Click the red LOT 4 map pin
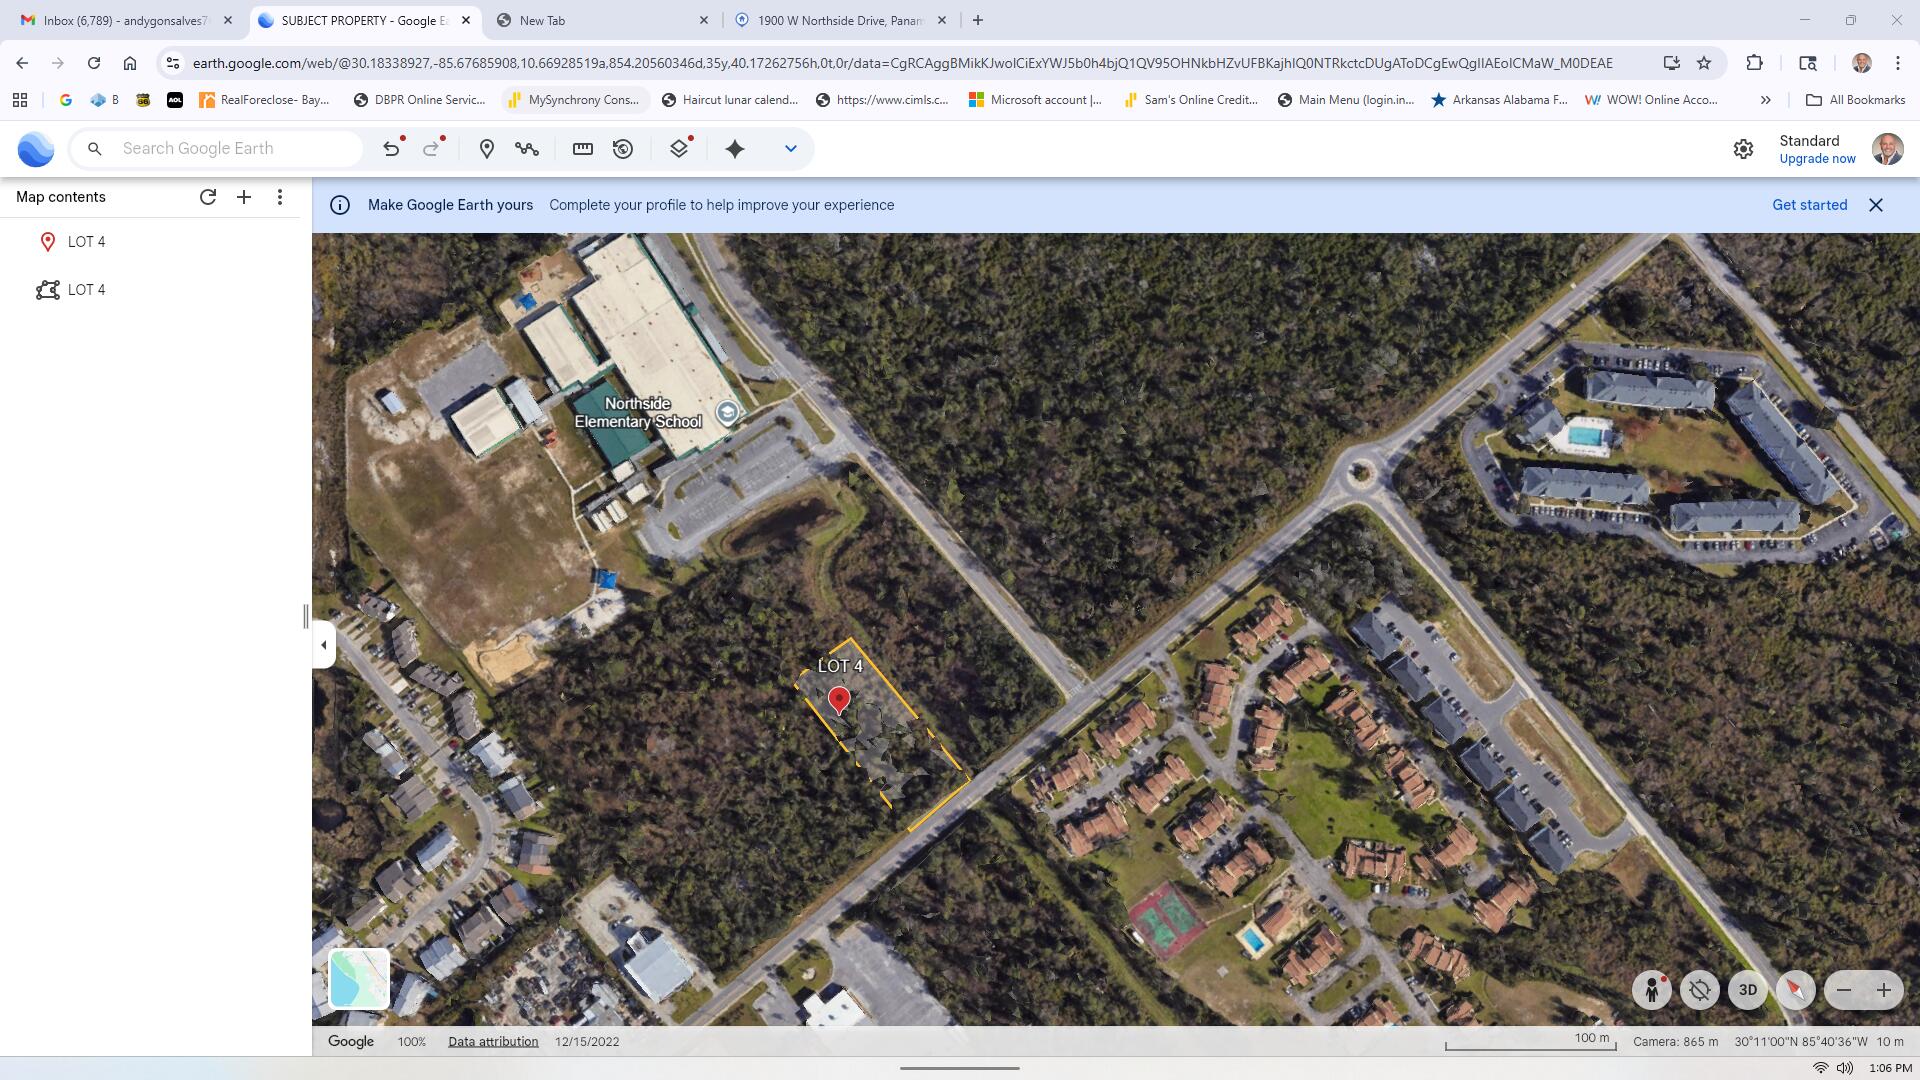 click(x=839, y=700)
